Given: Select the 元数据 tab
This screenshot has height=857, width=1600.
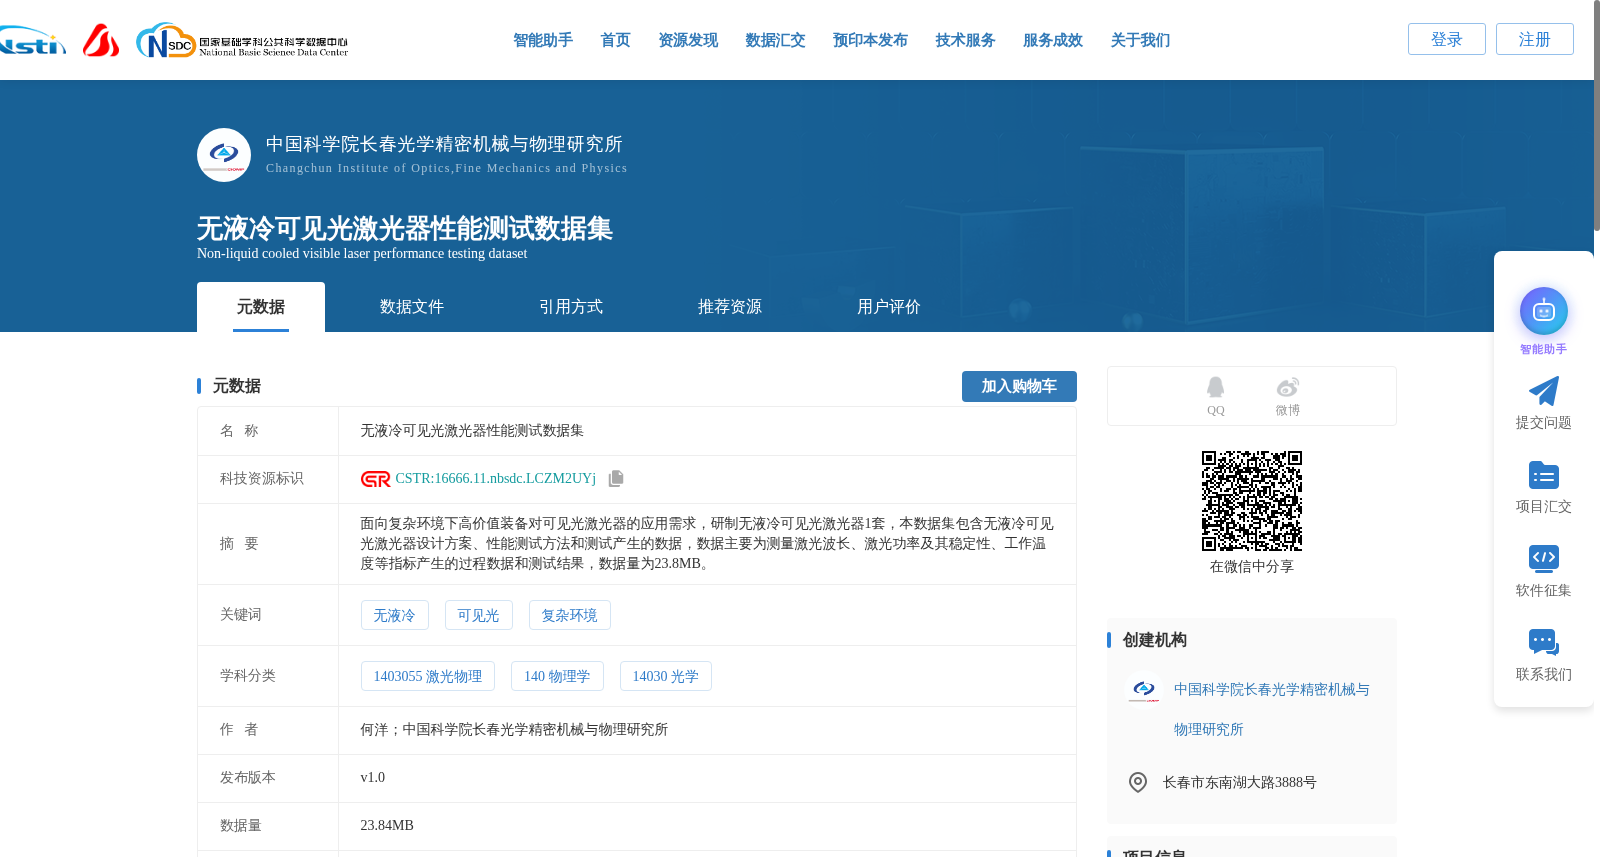Looking at the screenshot, I should click(x=261, y=307).
